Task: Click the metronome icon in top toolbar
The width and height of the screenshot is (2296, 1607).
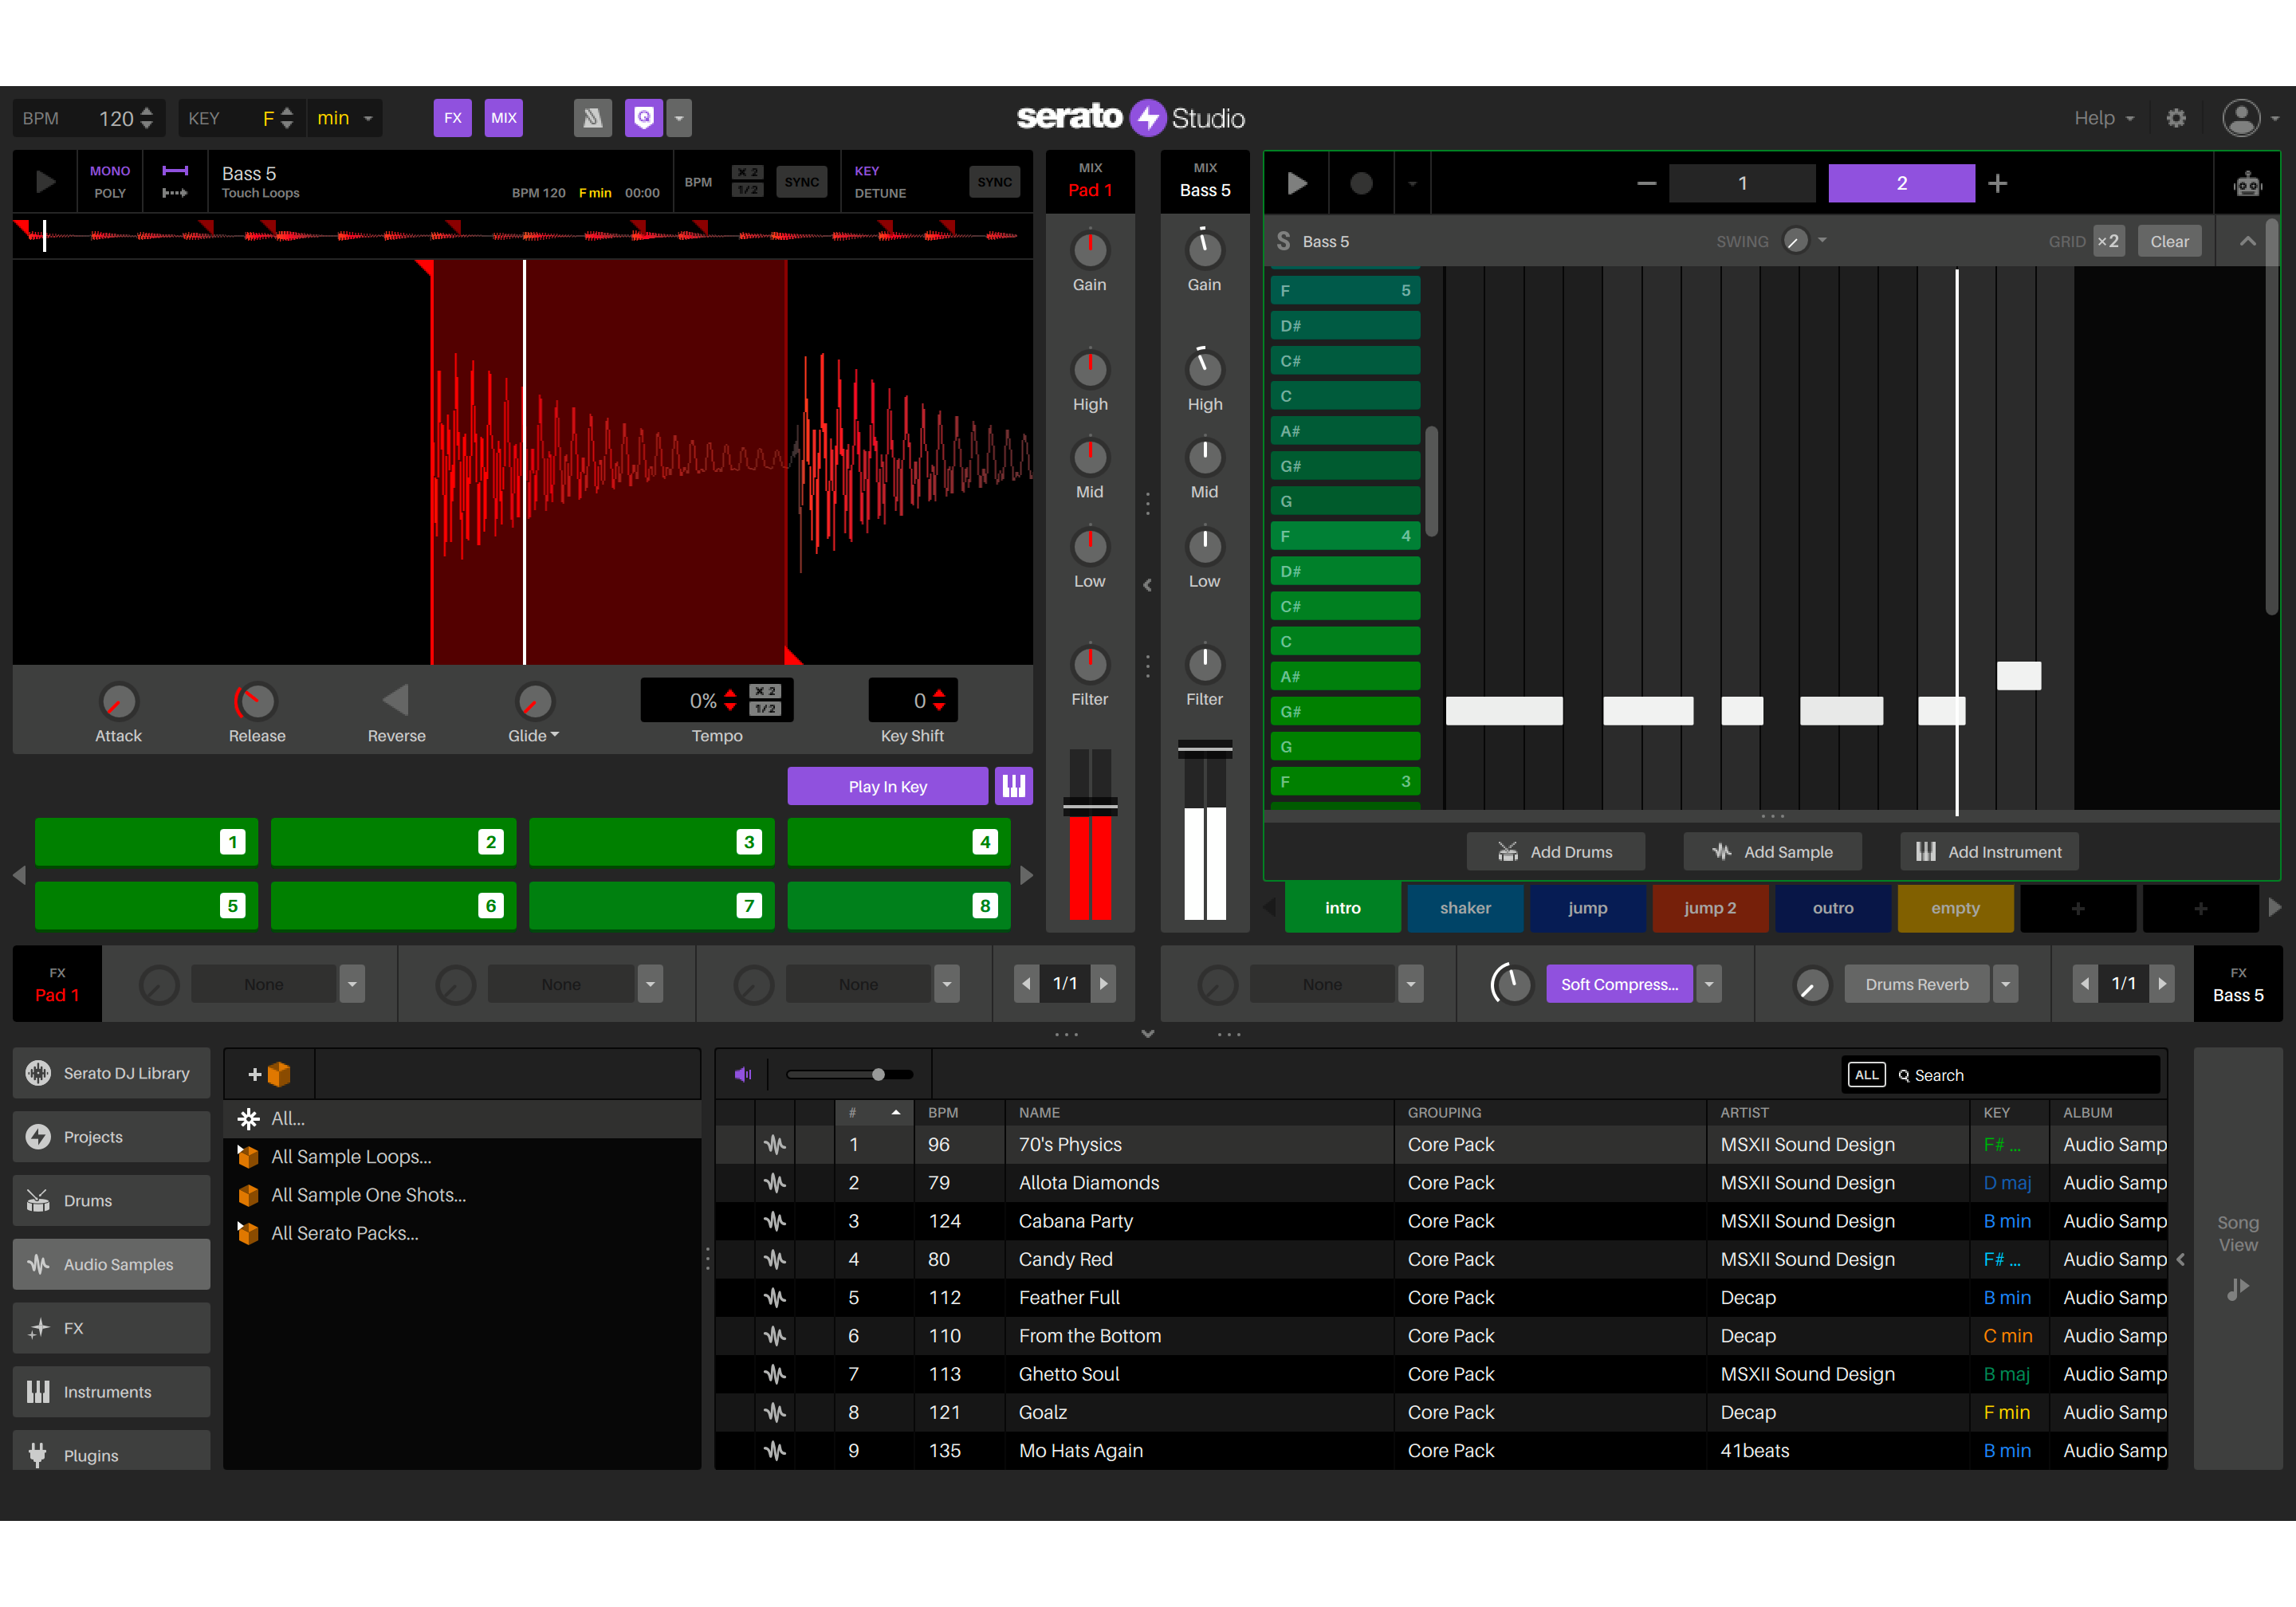Action: (x=592, y=118)
